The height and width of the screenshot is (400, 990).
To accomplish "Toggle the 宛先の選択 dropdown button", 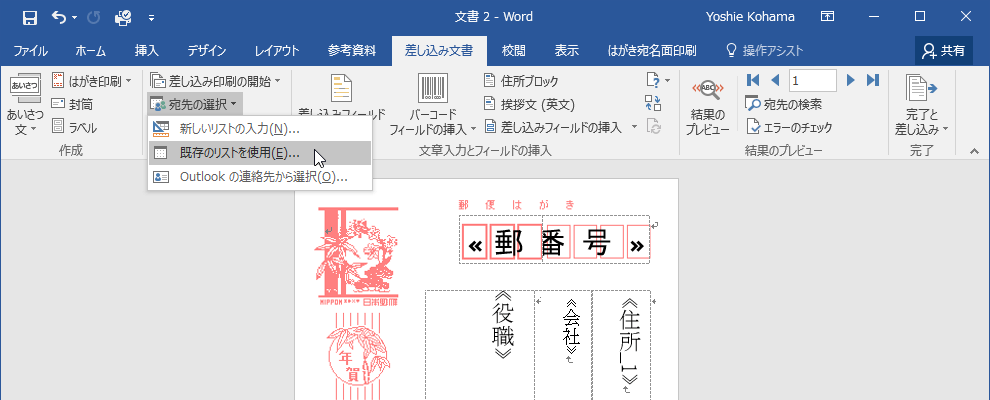I will 194,104.
